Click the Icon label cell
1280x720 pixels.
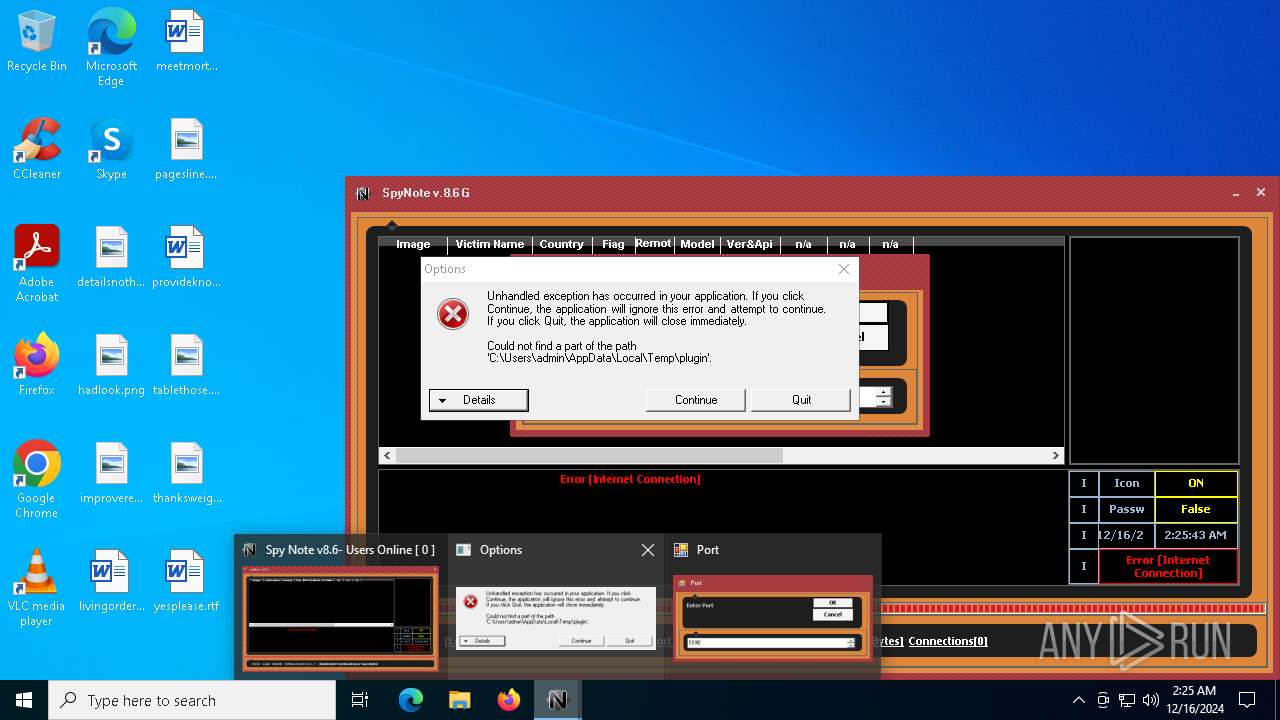coord(1127,483)
